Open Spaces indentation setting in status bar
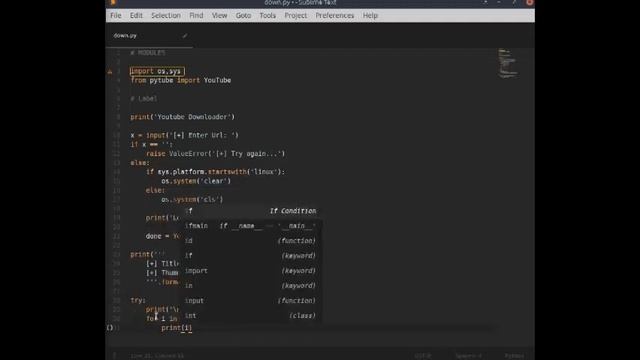This screenshot has height=360, width=640. click(x=469, y=356)
